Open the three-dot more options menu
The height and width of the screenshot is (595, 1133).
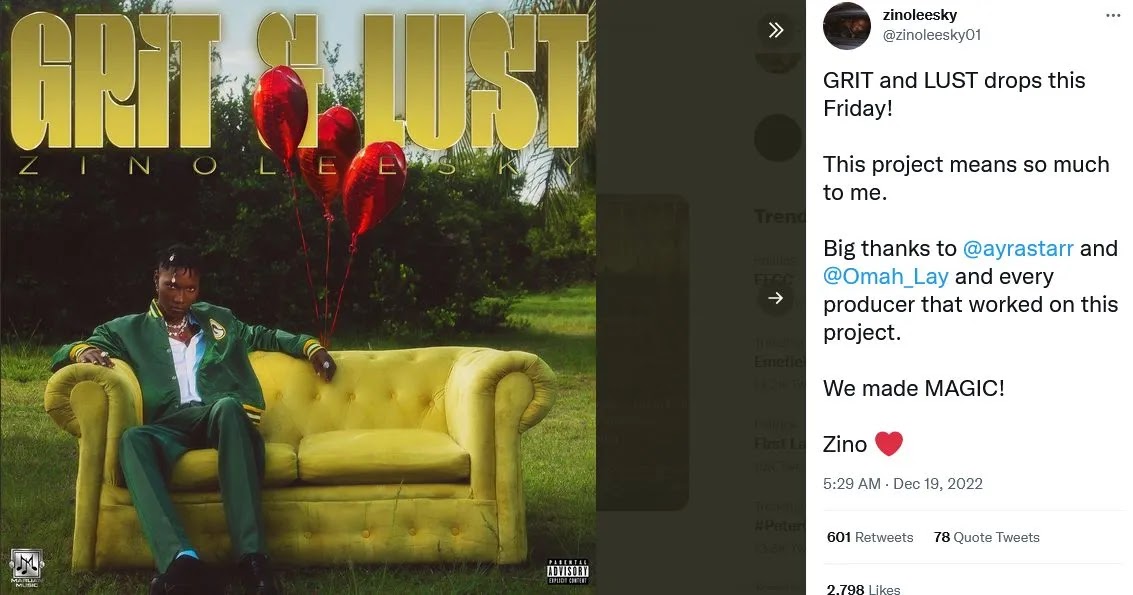pos(1113,16)
